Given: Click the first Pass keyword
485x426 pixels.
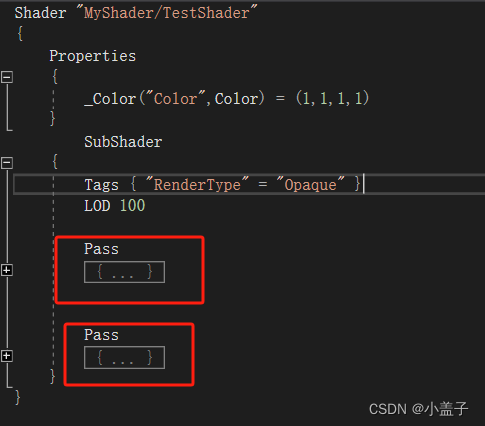Looking at the screenshot, I should pos(101,249).
